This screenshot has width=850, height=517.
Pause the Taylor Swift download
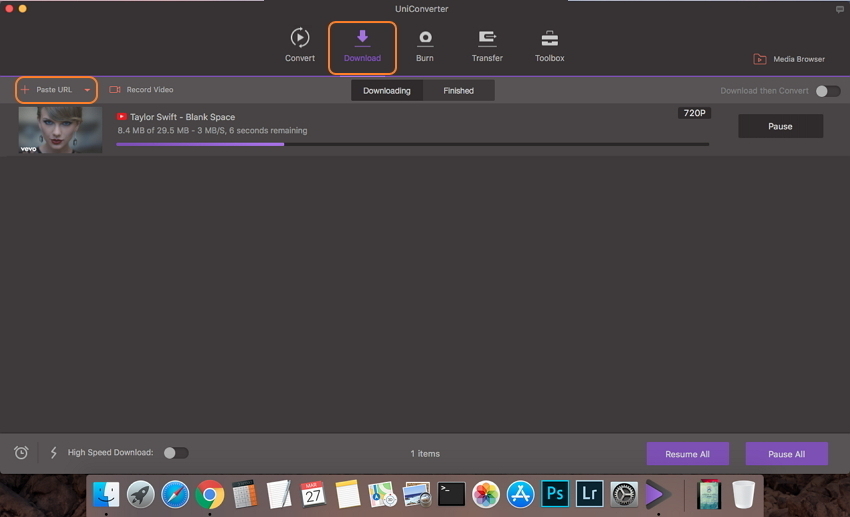pyautogui.click(x=780, y=126)
